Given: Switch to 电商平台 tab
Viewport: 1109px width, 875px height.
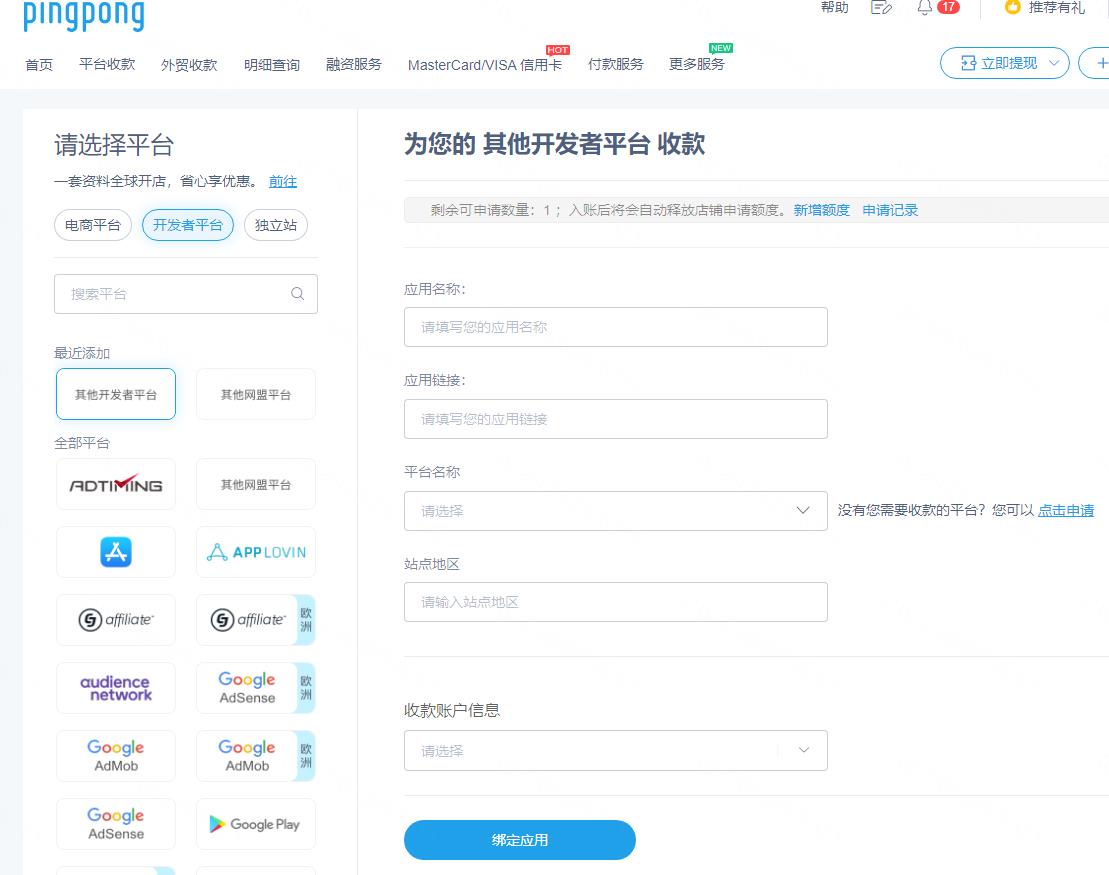Looking at the screenshot, I should (x=93, y=225).
